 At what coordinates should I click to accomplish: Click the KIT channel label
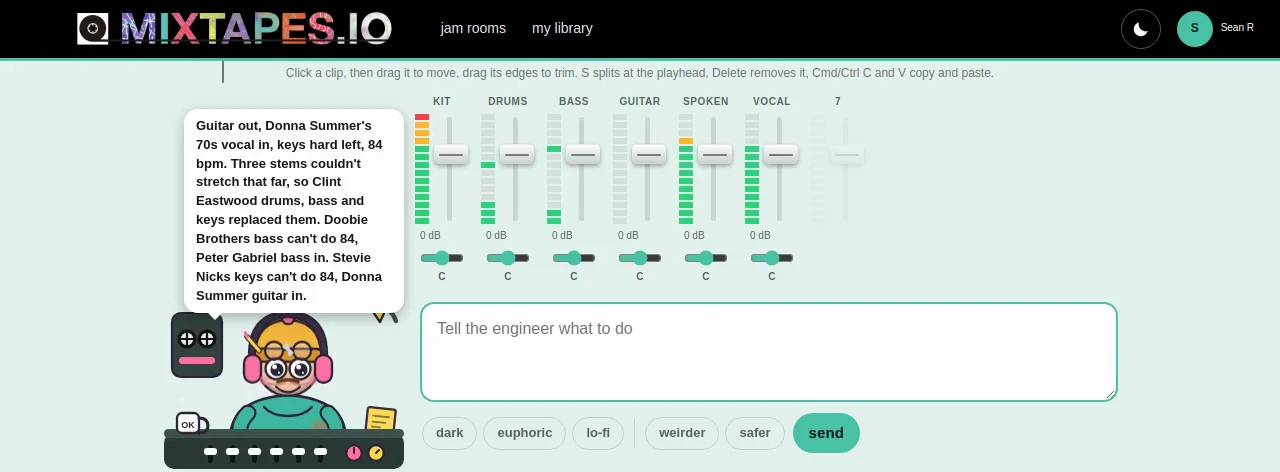(x=442, y=102)
